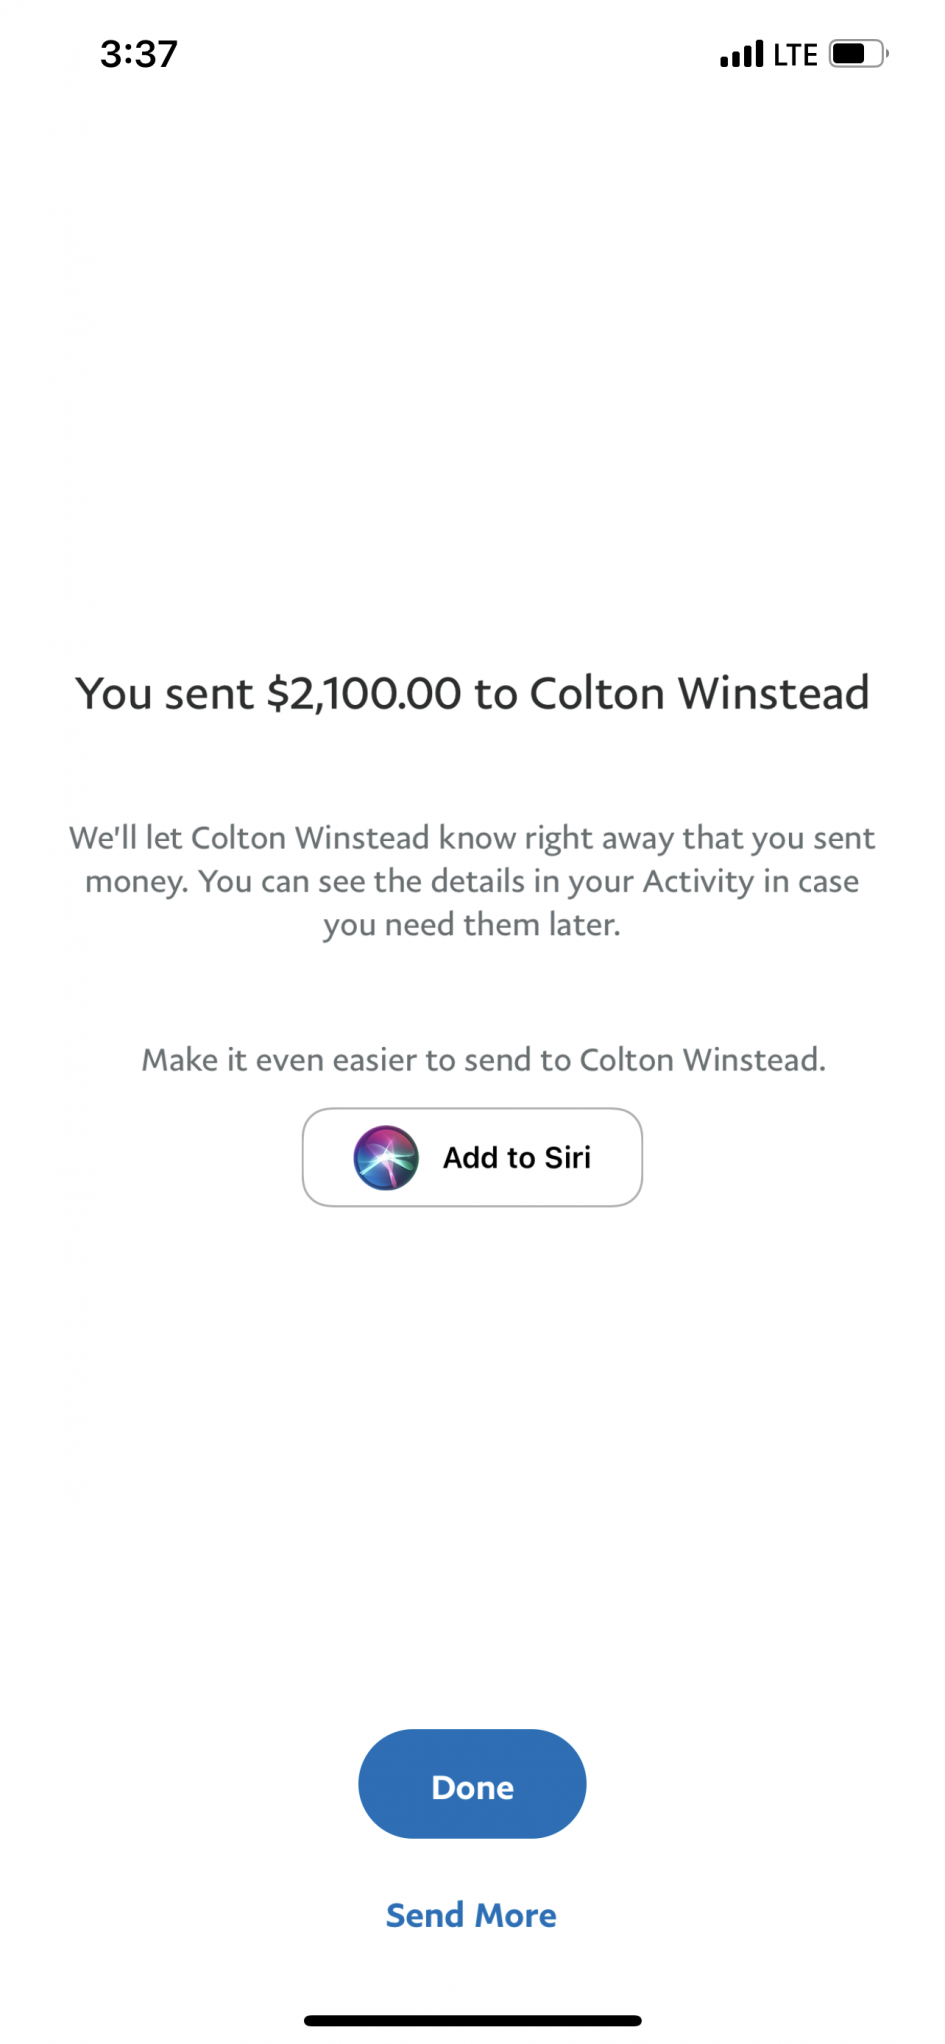Click the $2,100.00 amount in headline
Screen dimensions: 945x2044
[x=364, y=693]
